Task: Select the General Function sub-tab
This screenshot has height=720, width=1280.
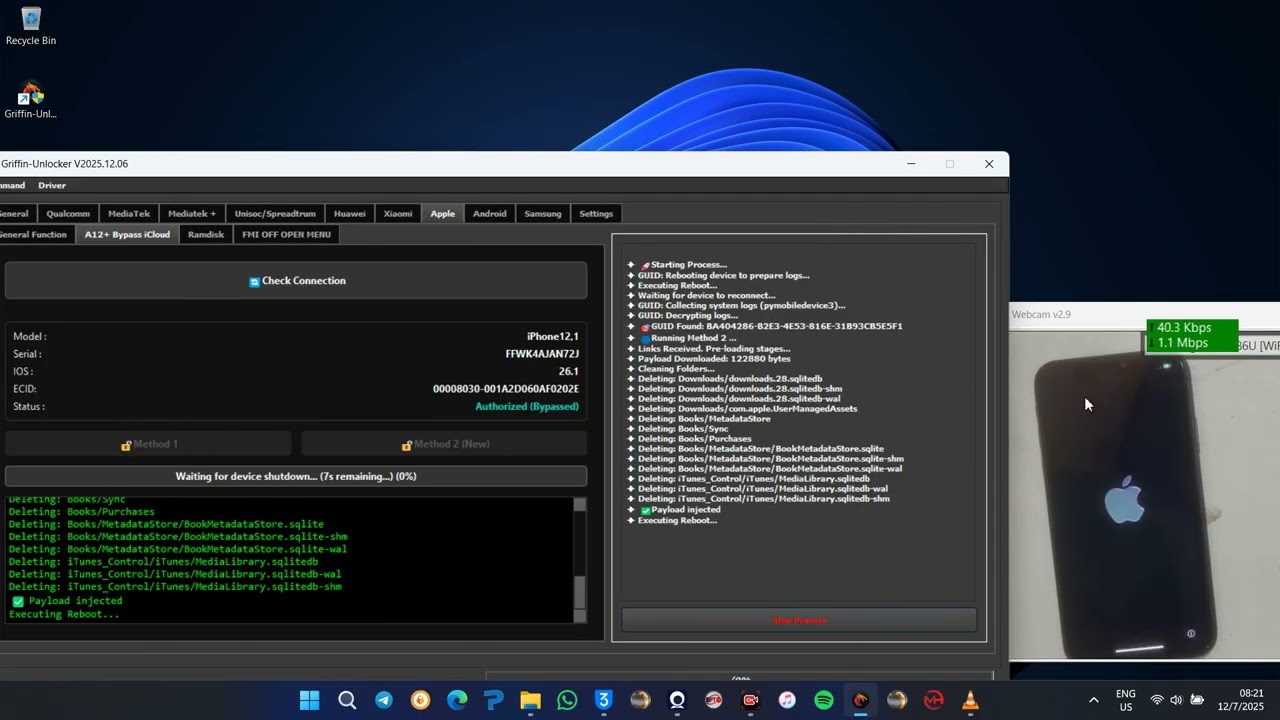Action: coord(35,234)
